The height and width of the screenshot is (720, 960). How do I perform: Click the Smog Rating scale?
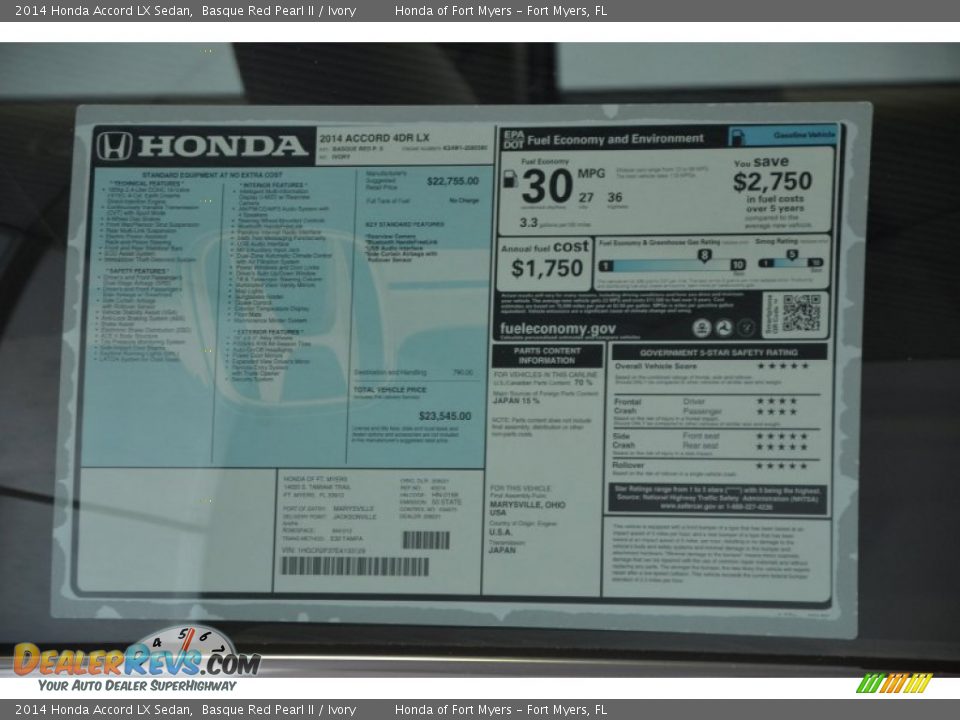tap(790, 263)
